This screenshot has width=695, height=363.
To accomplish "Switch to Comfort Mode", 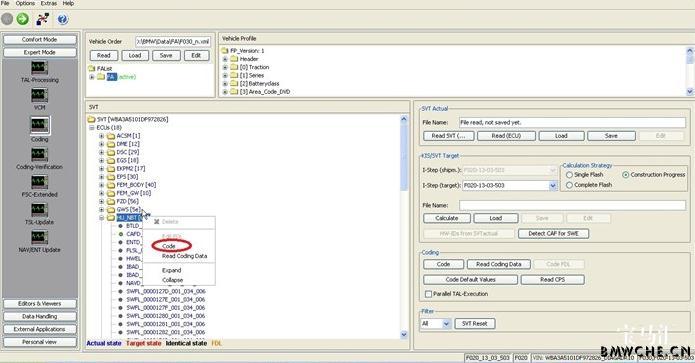I will [x=39, y=39].
